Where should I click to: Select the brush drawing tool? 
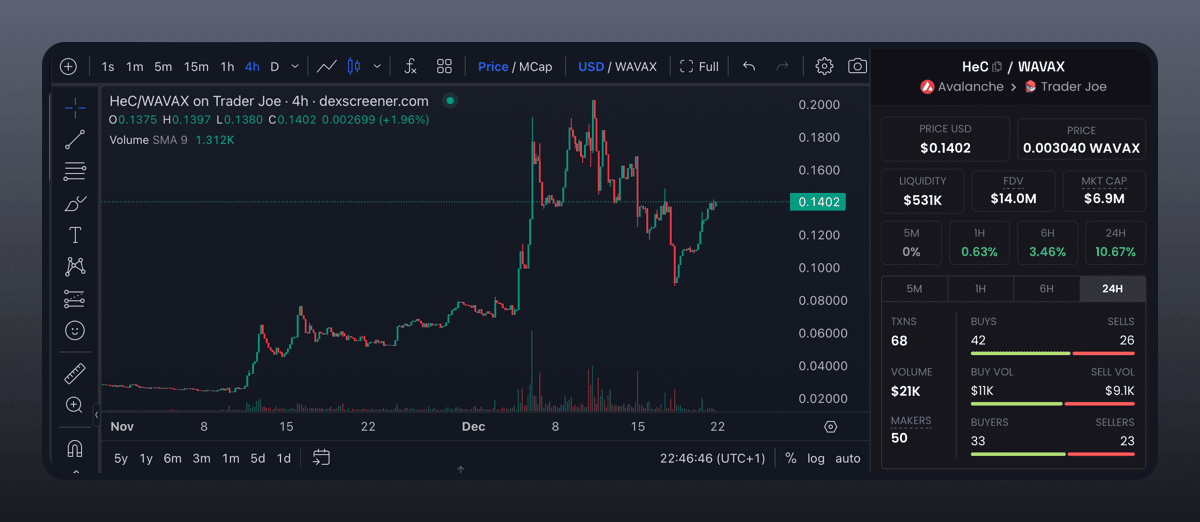[75, 204]
